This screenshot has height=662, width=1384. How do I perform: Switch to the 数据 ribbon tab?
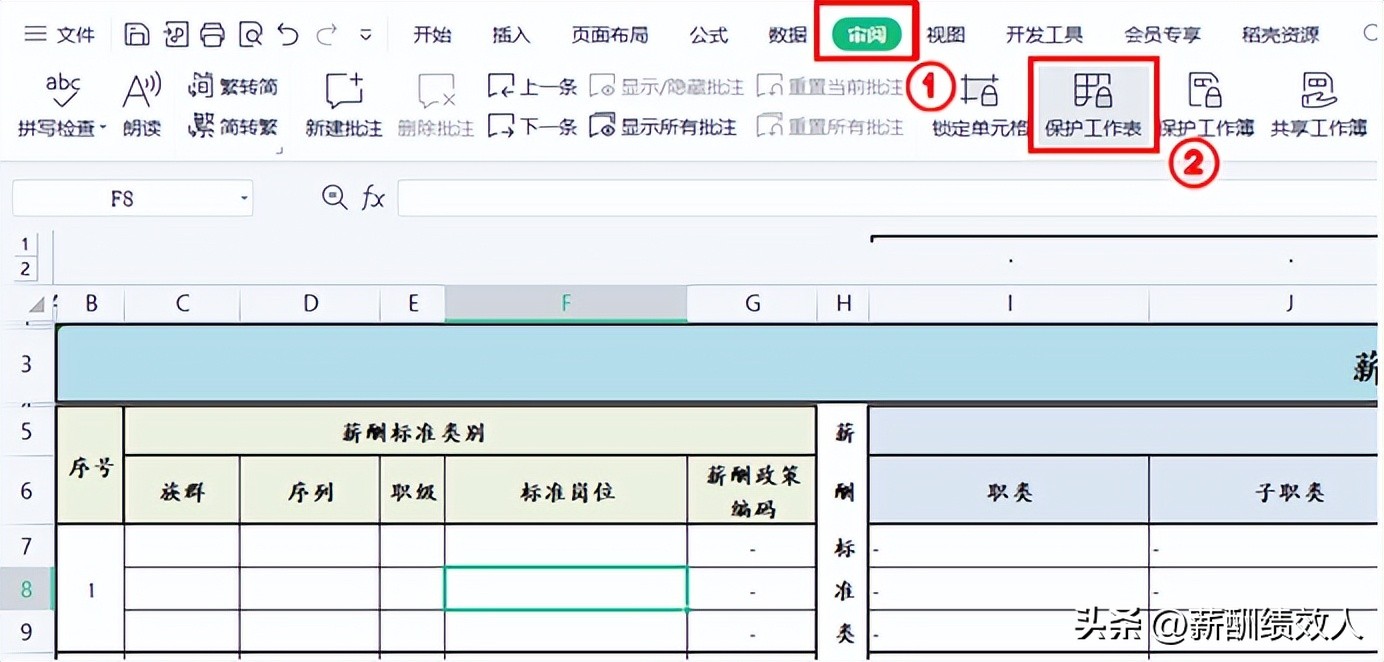[x=786, y=33]
